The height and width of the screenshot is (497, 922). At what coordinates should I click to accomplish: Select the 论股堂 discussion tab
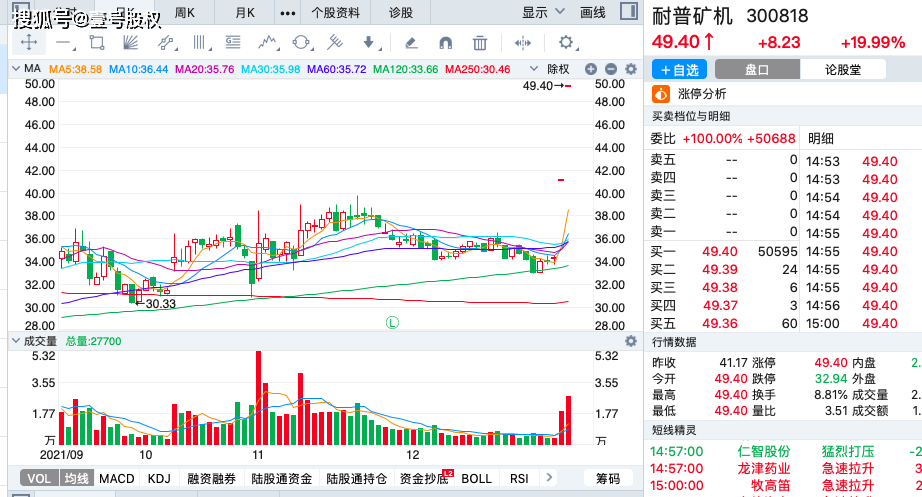pos(843,69)
